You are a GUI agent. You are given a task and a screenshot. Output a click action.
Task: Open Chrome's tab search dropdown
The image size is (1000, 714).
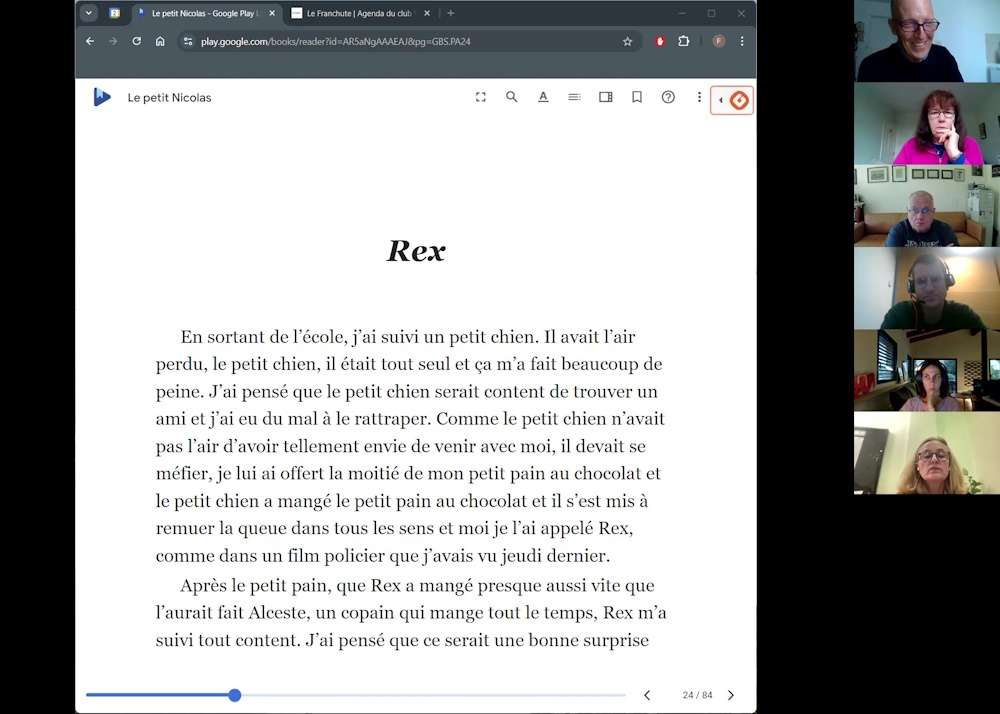(89, 13)
